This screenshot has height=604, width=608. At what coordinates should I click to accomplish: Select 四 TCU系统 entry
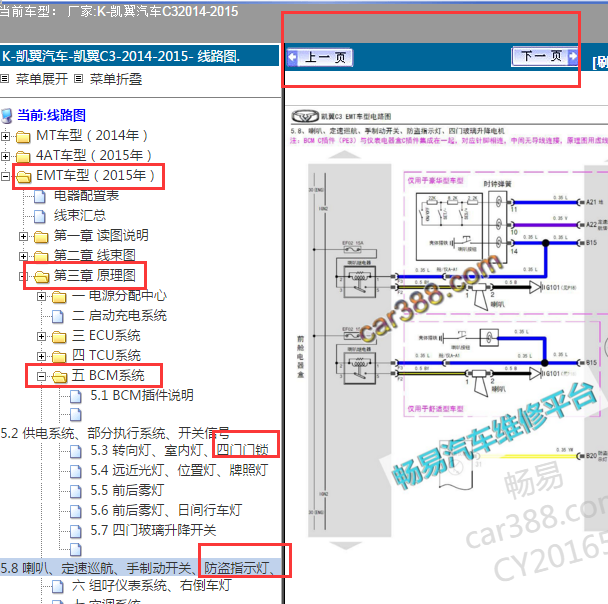click(106, 355)
